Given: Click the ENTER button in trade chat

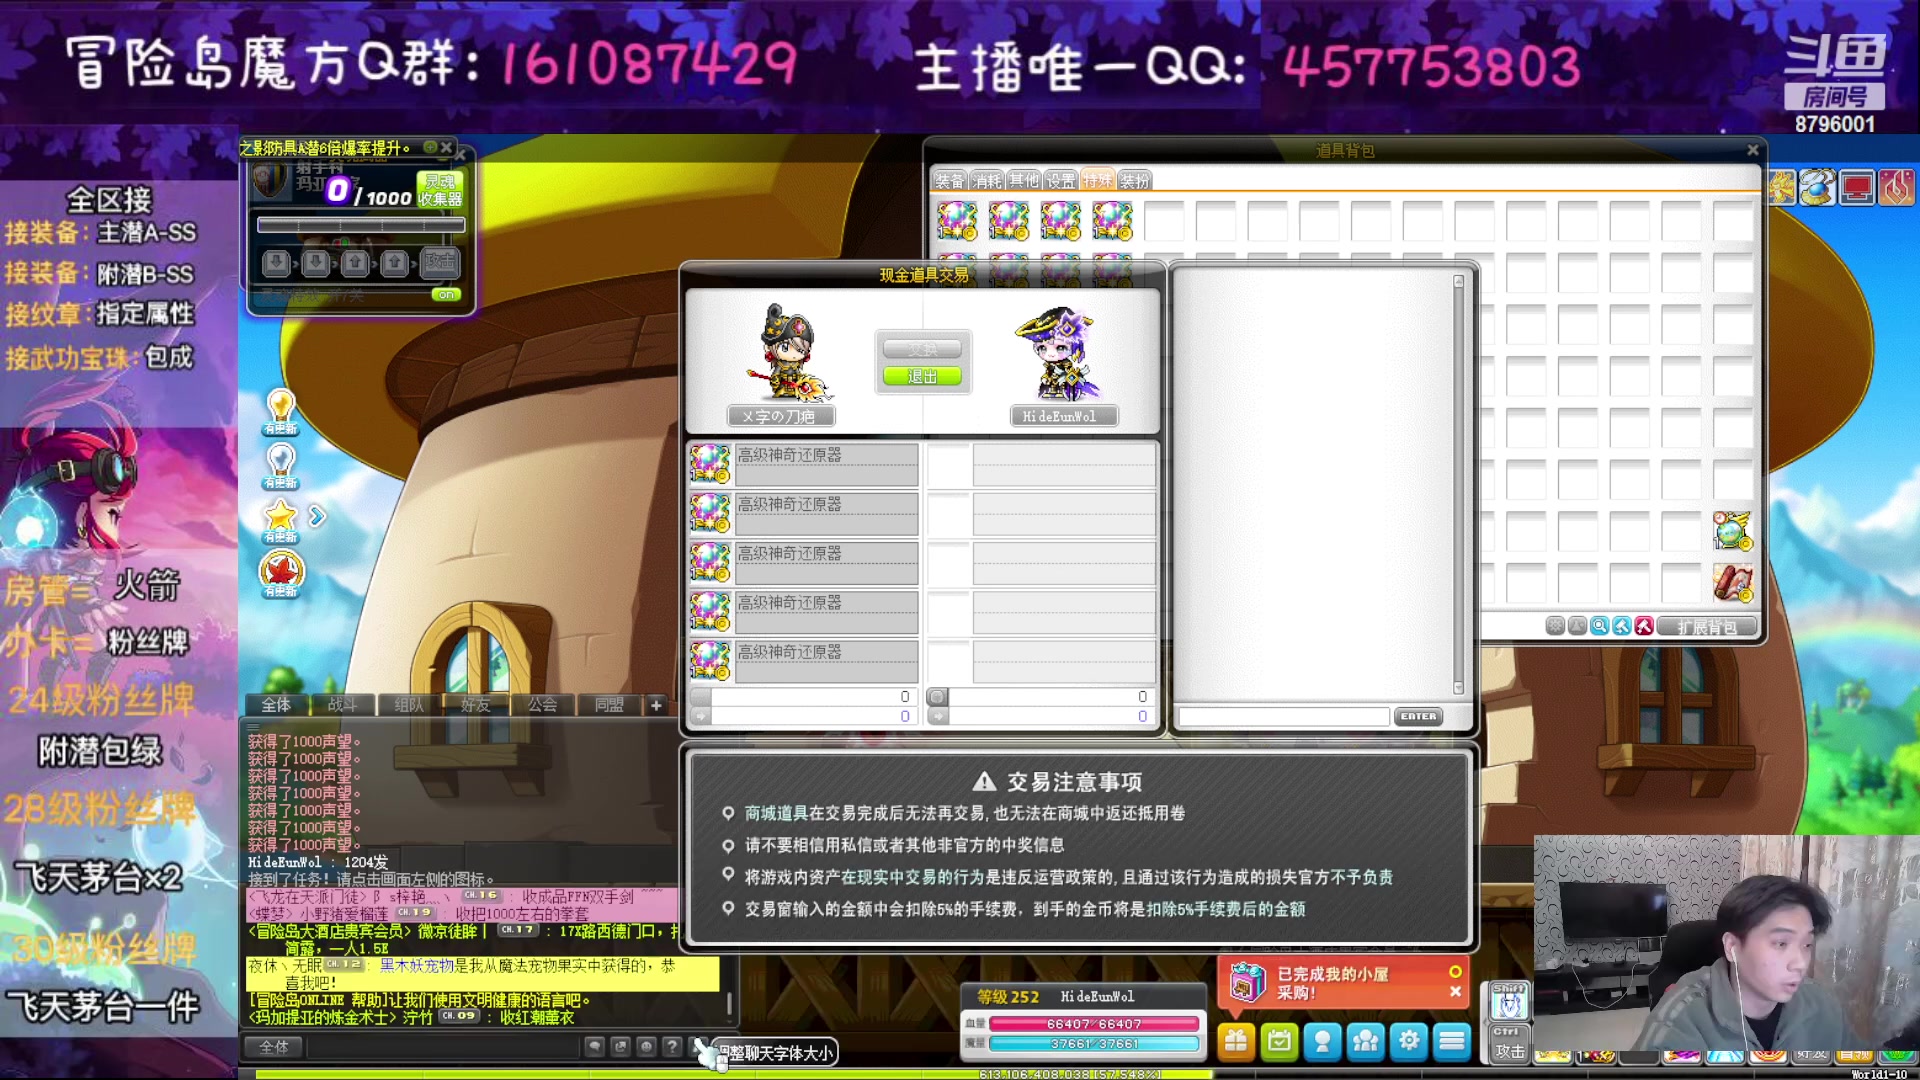Looking at the screenshot, I should tap(1418, 716).
